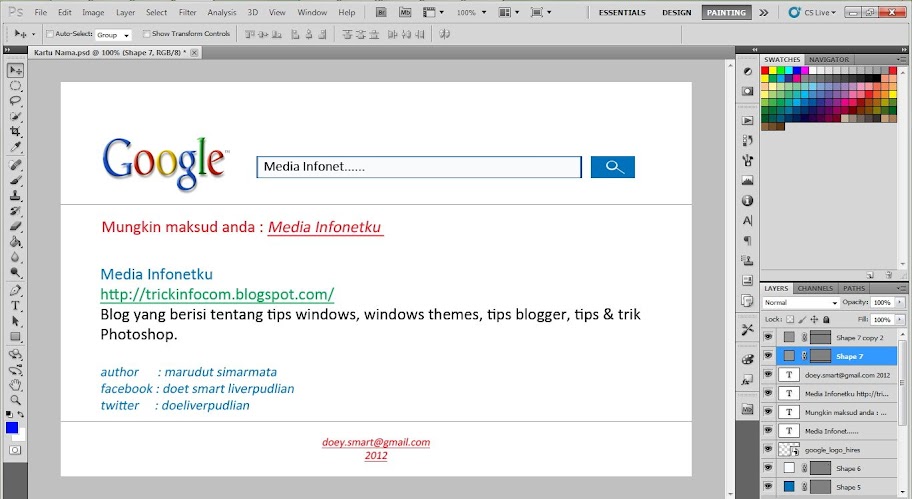Select the Quick Selection tool

pyautogui.click(x=15, y=116)
